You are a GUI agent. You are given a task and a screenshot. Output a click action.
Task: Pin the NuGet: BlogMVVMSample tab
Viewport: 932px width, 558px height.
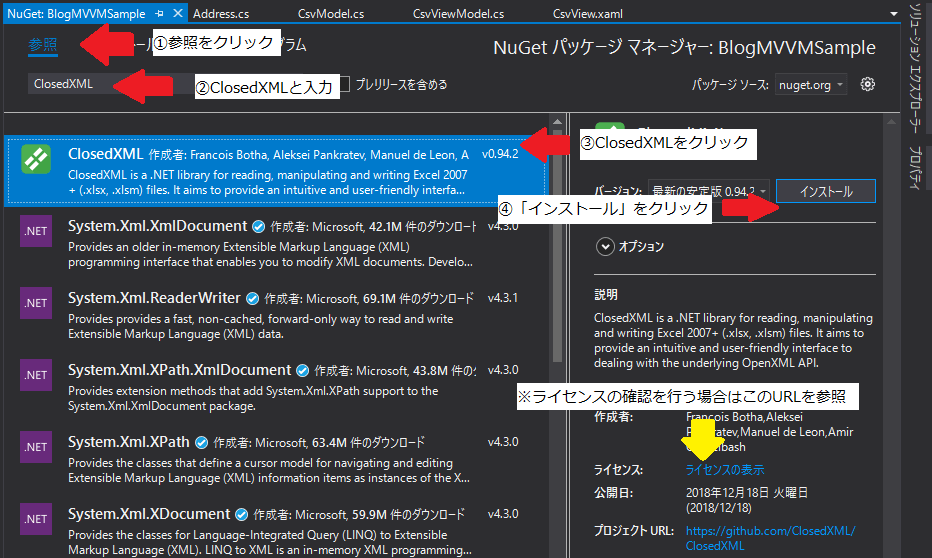tap(159, 13)
